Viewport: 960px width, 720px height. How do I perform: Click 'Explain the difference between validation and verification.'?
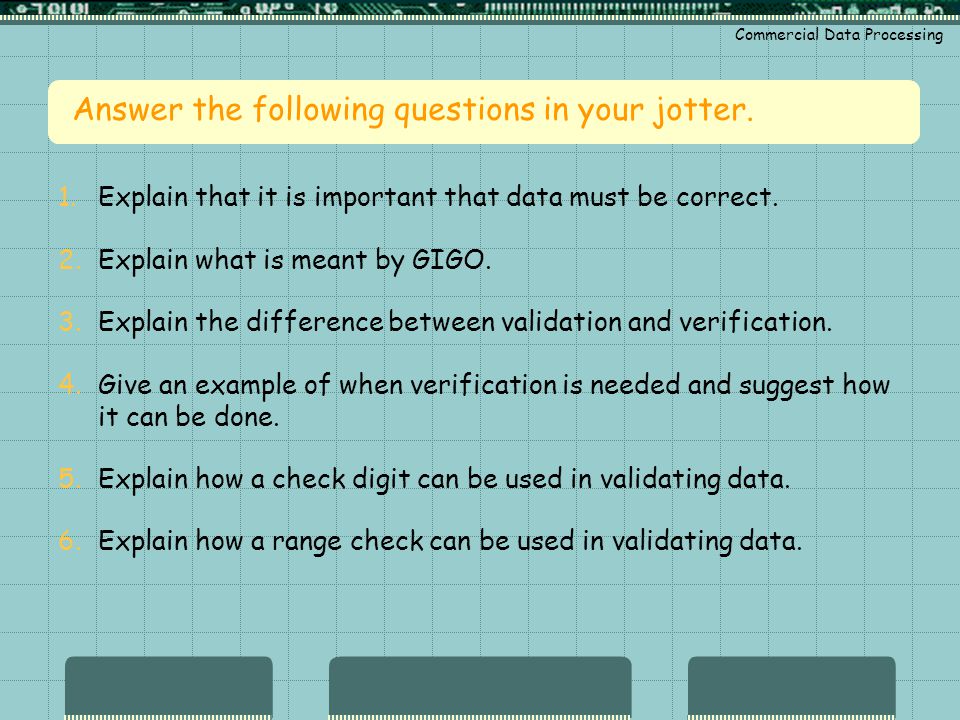tap(465, 322)
